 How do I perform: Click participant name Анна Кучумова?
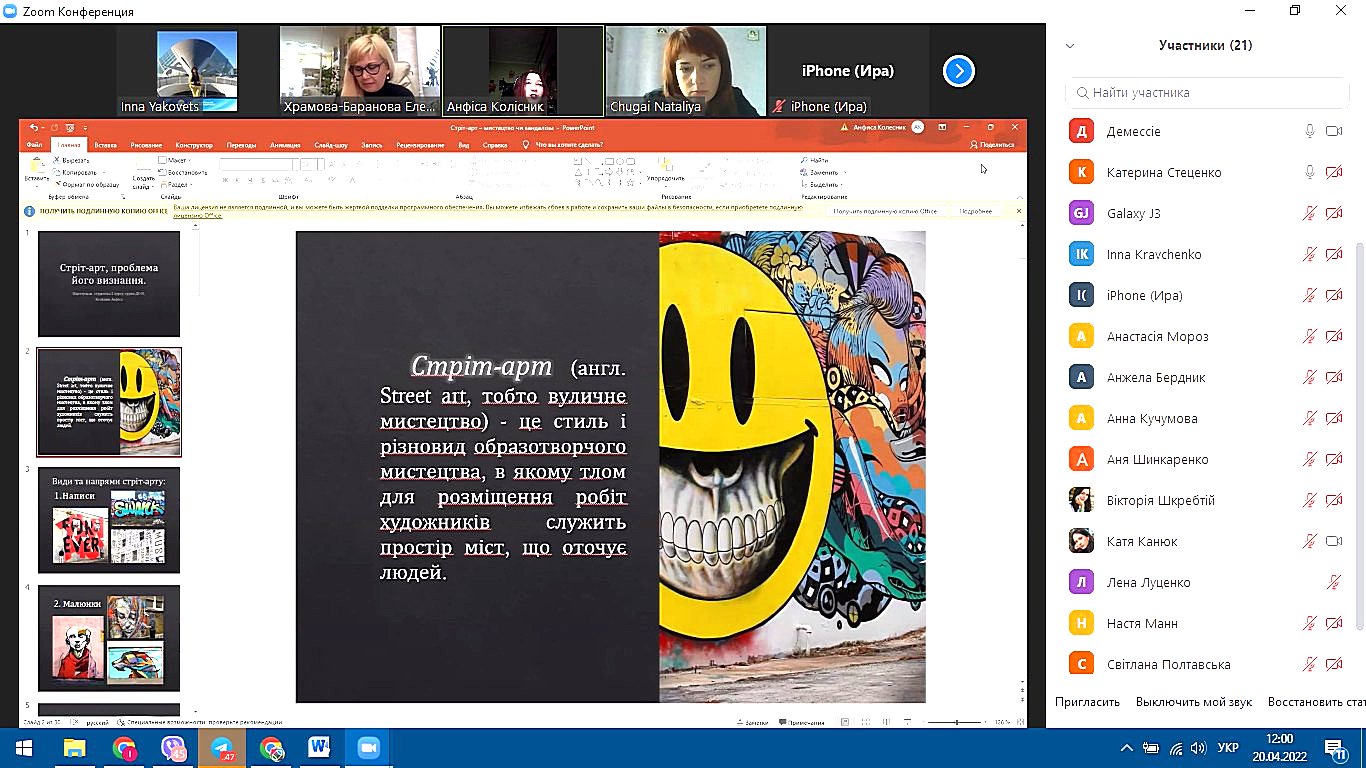pyautogui.click(x=1152, y=418)
